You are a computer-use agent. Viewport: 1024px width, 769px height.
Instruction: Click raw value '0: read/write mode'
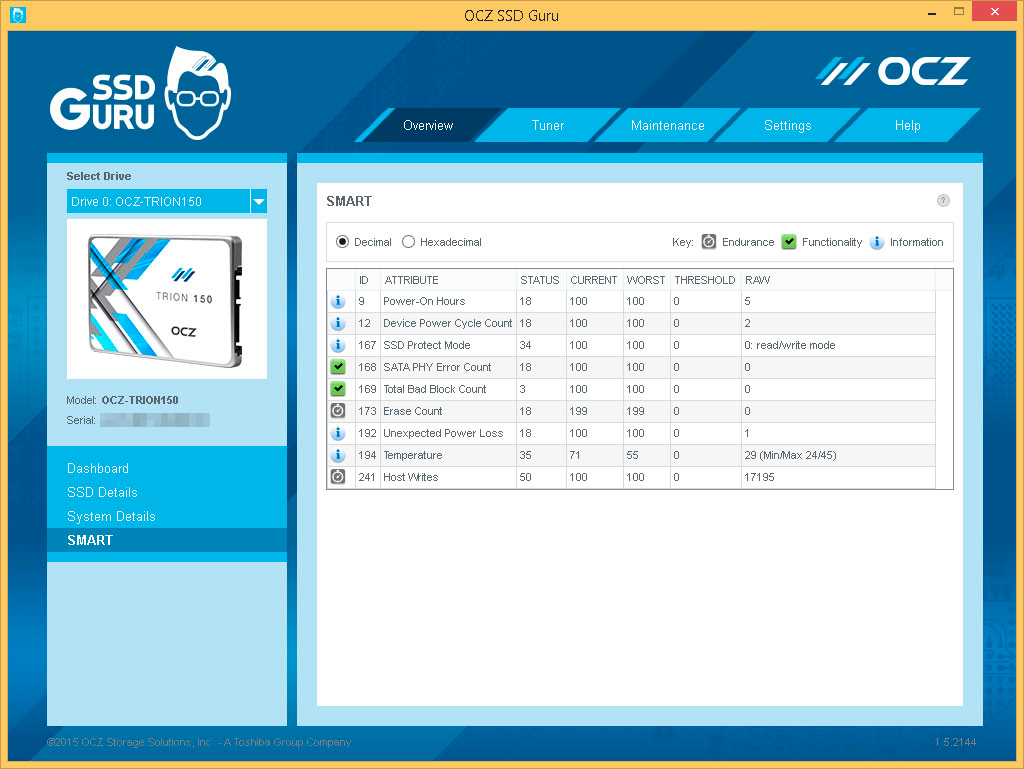point(790,345)
